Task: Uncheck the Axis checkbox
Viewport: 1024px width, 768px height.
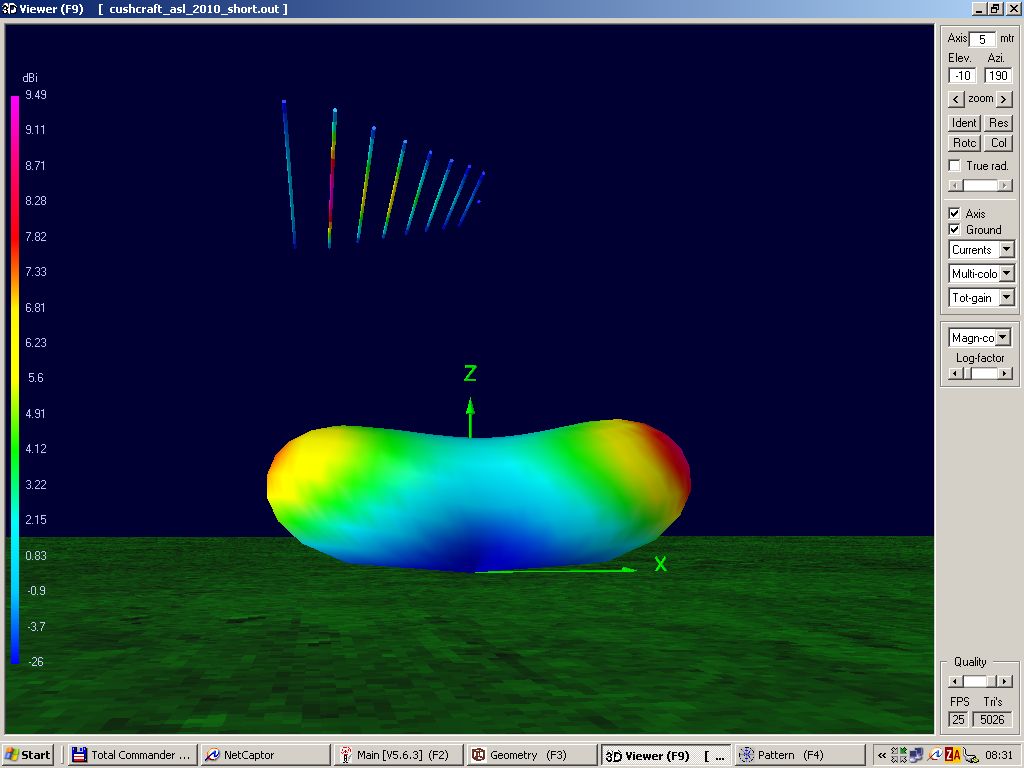Action: coord(955,214)
